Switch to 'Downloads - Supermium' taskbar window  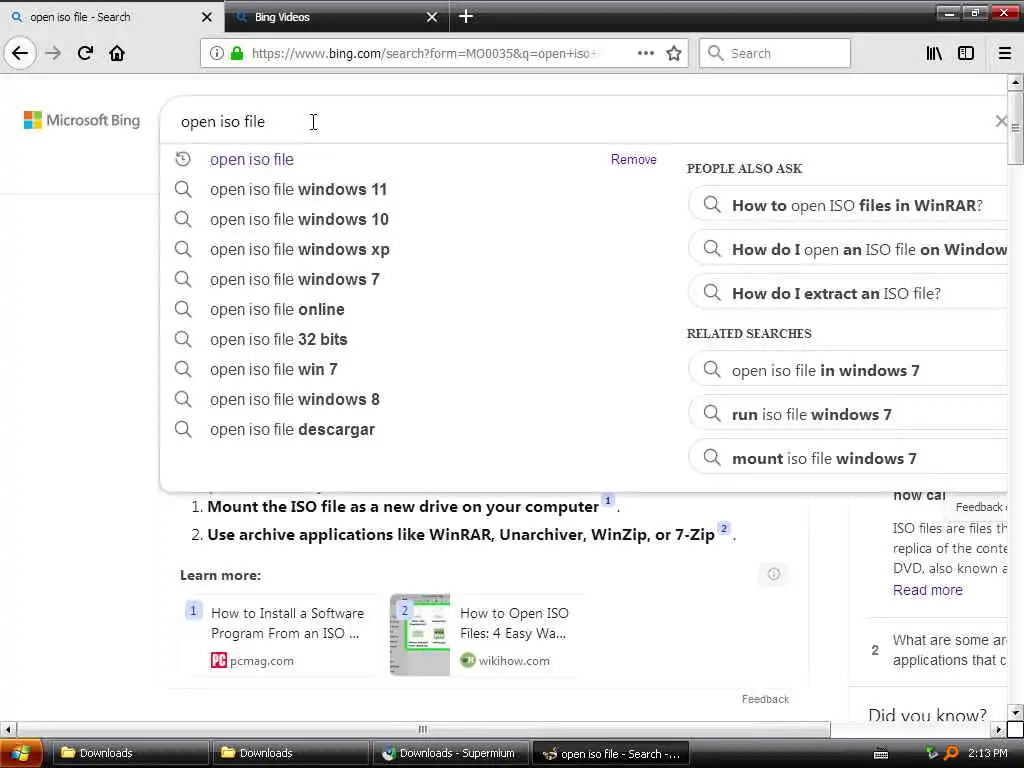451,753
